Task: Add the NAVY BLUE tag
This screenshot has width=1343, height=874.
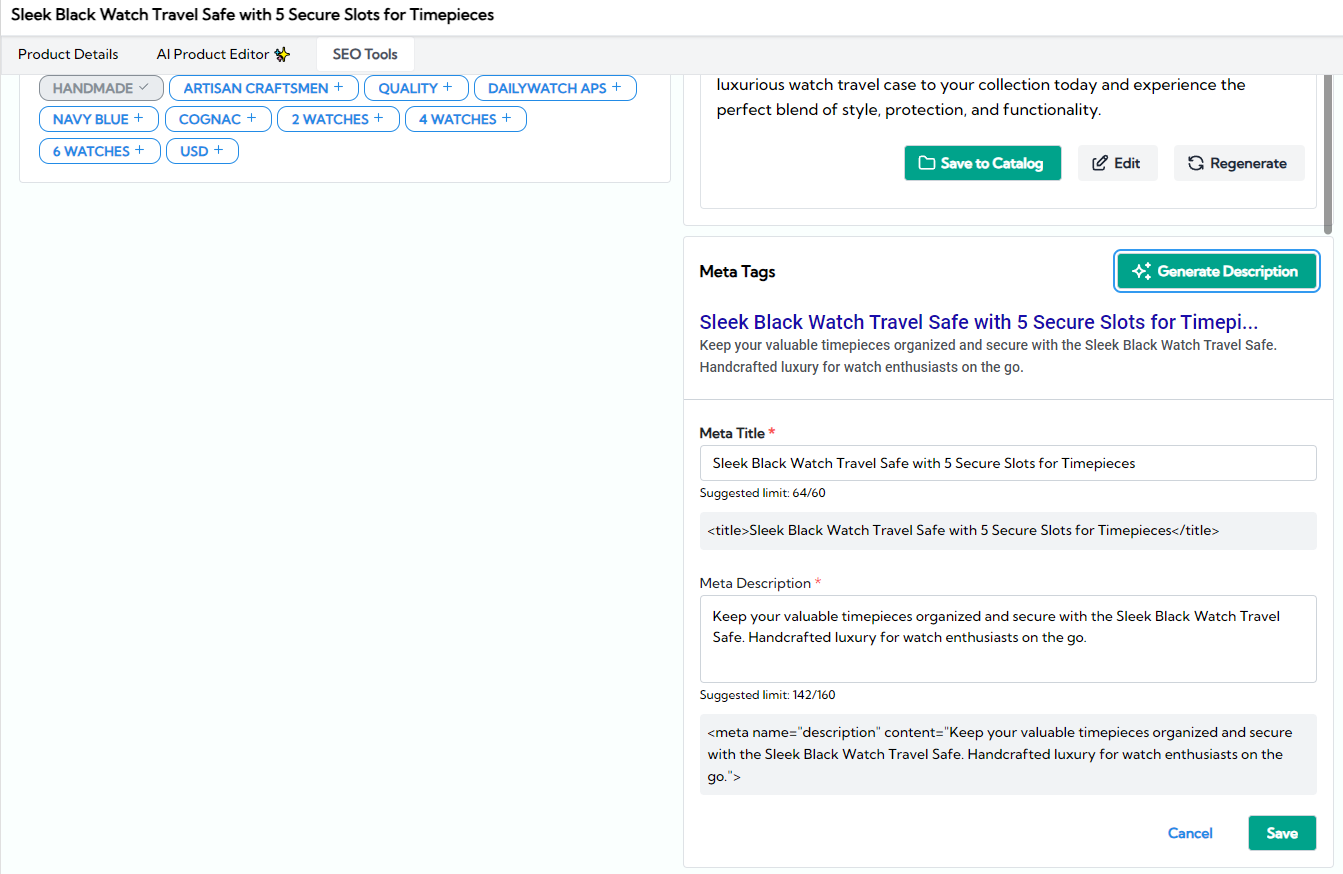Action: click(99, 119)
